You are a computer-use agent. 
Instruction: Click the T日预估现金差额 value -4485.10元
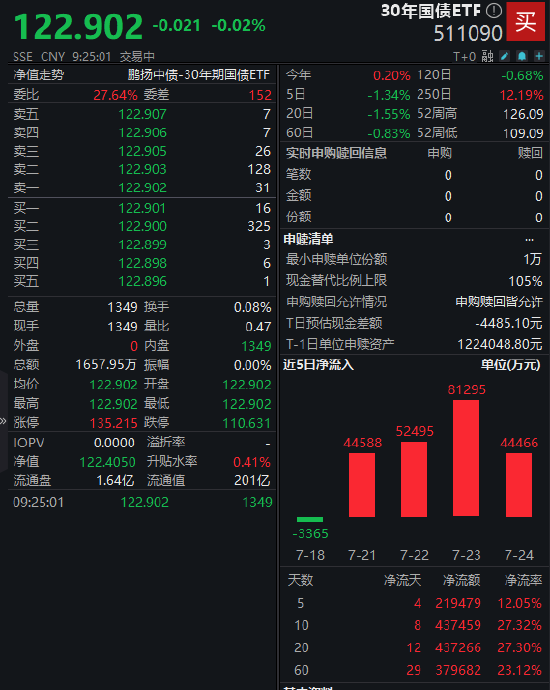coord(509,323)
